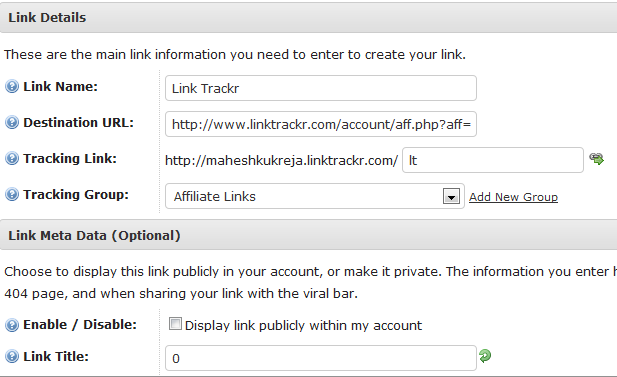Enable Display link publicly checkbox

(x=175, y=324)
